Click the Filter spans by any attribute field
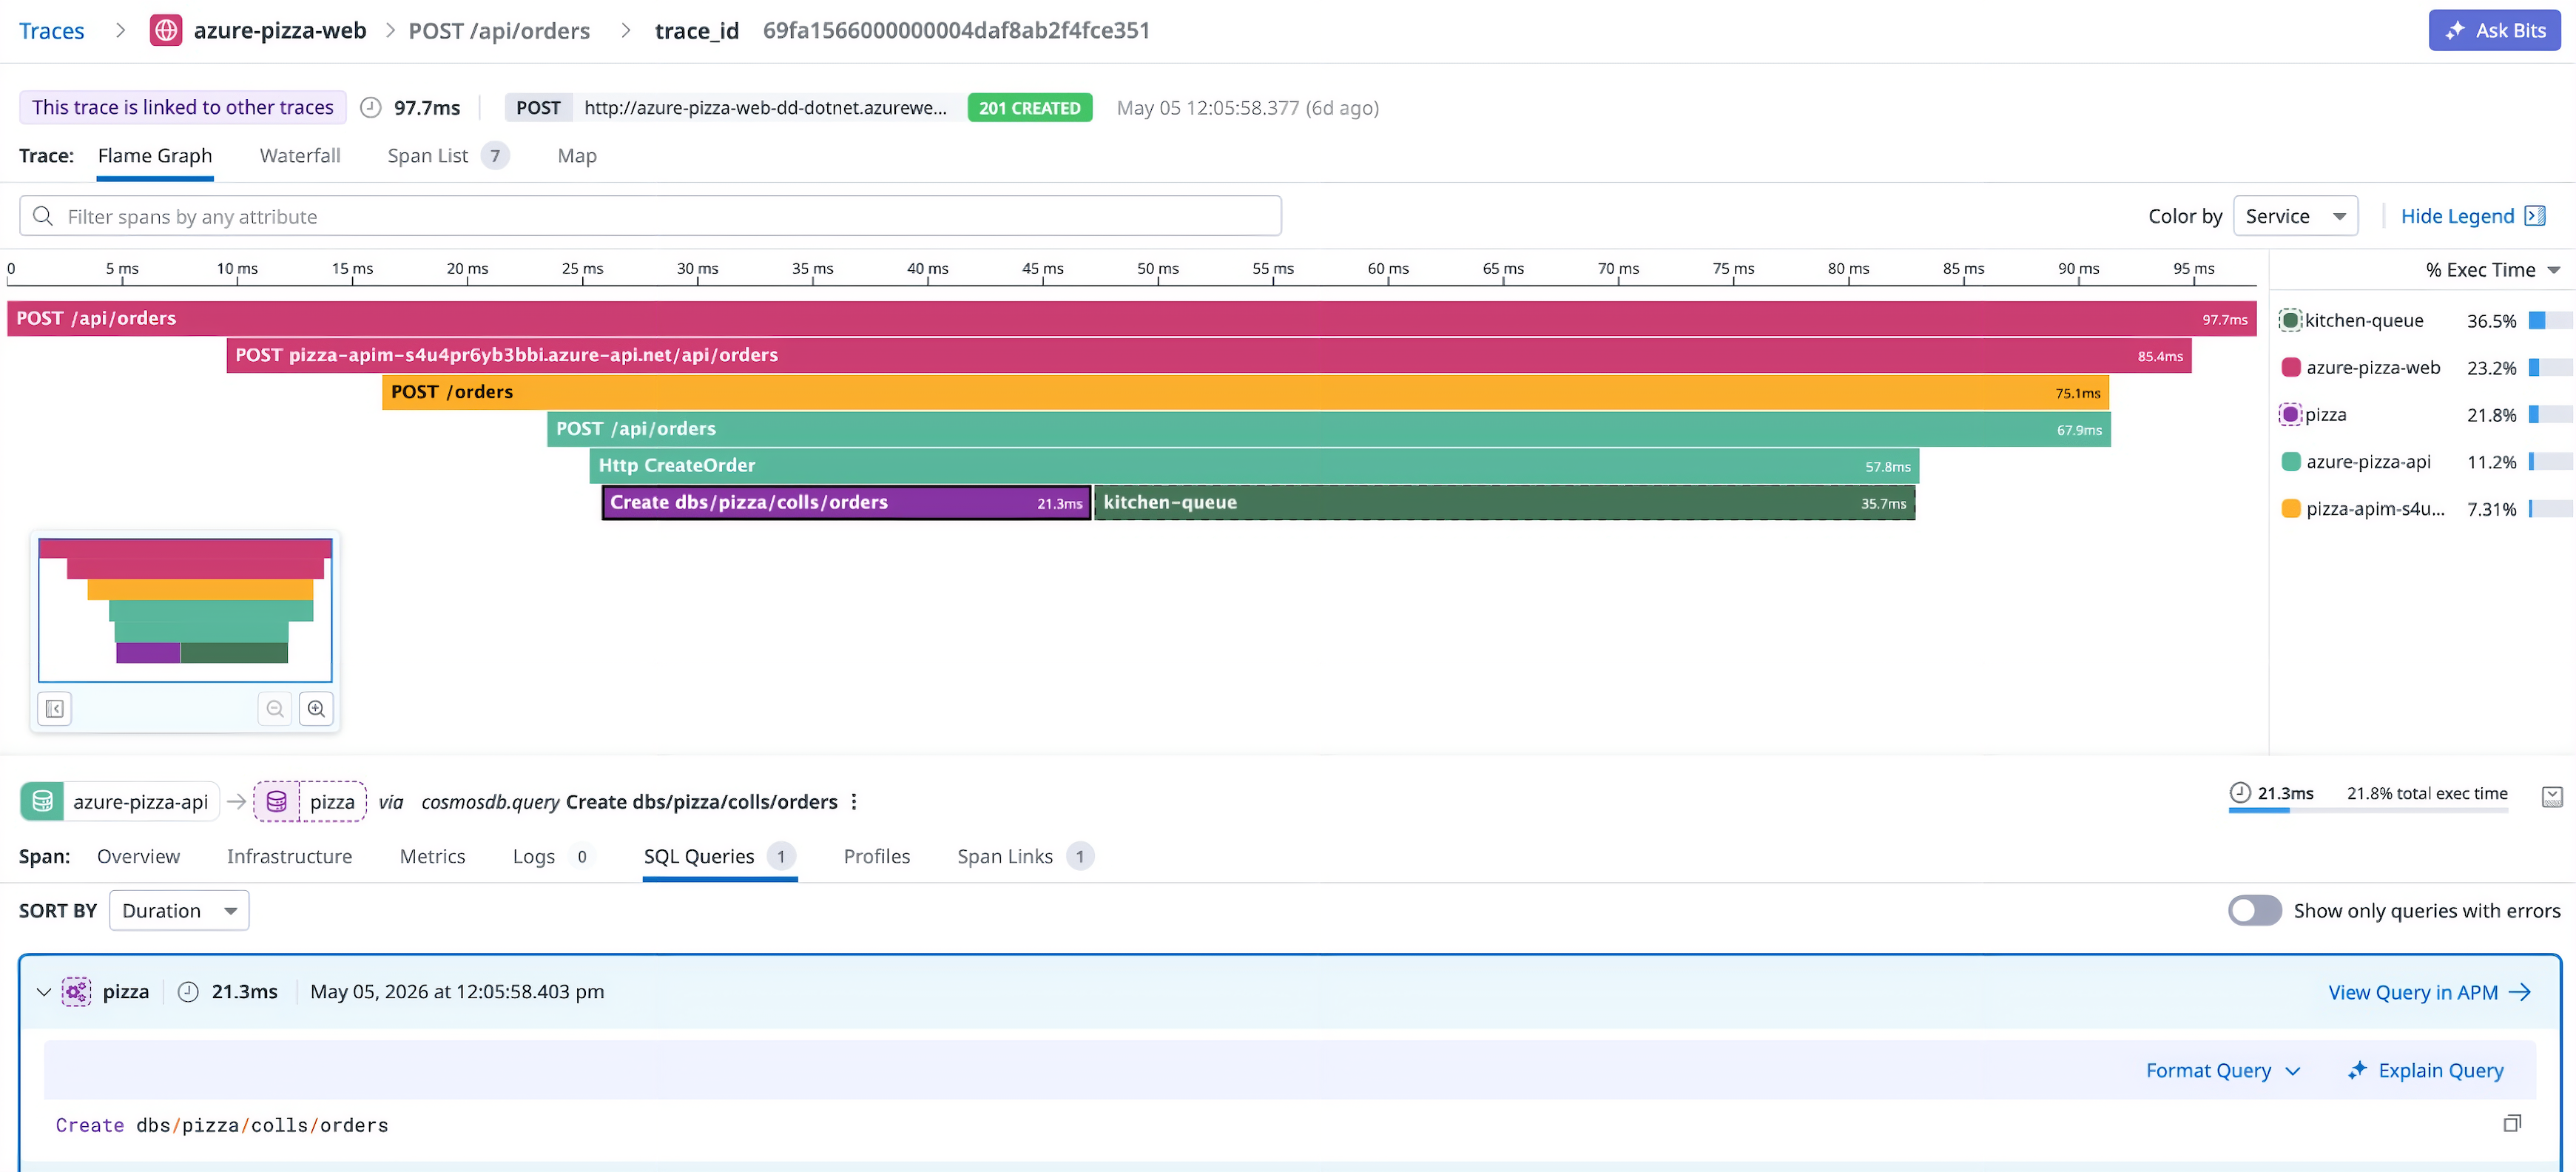 pyautogui.click(x=650, y=216)
